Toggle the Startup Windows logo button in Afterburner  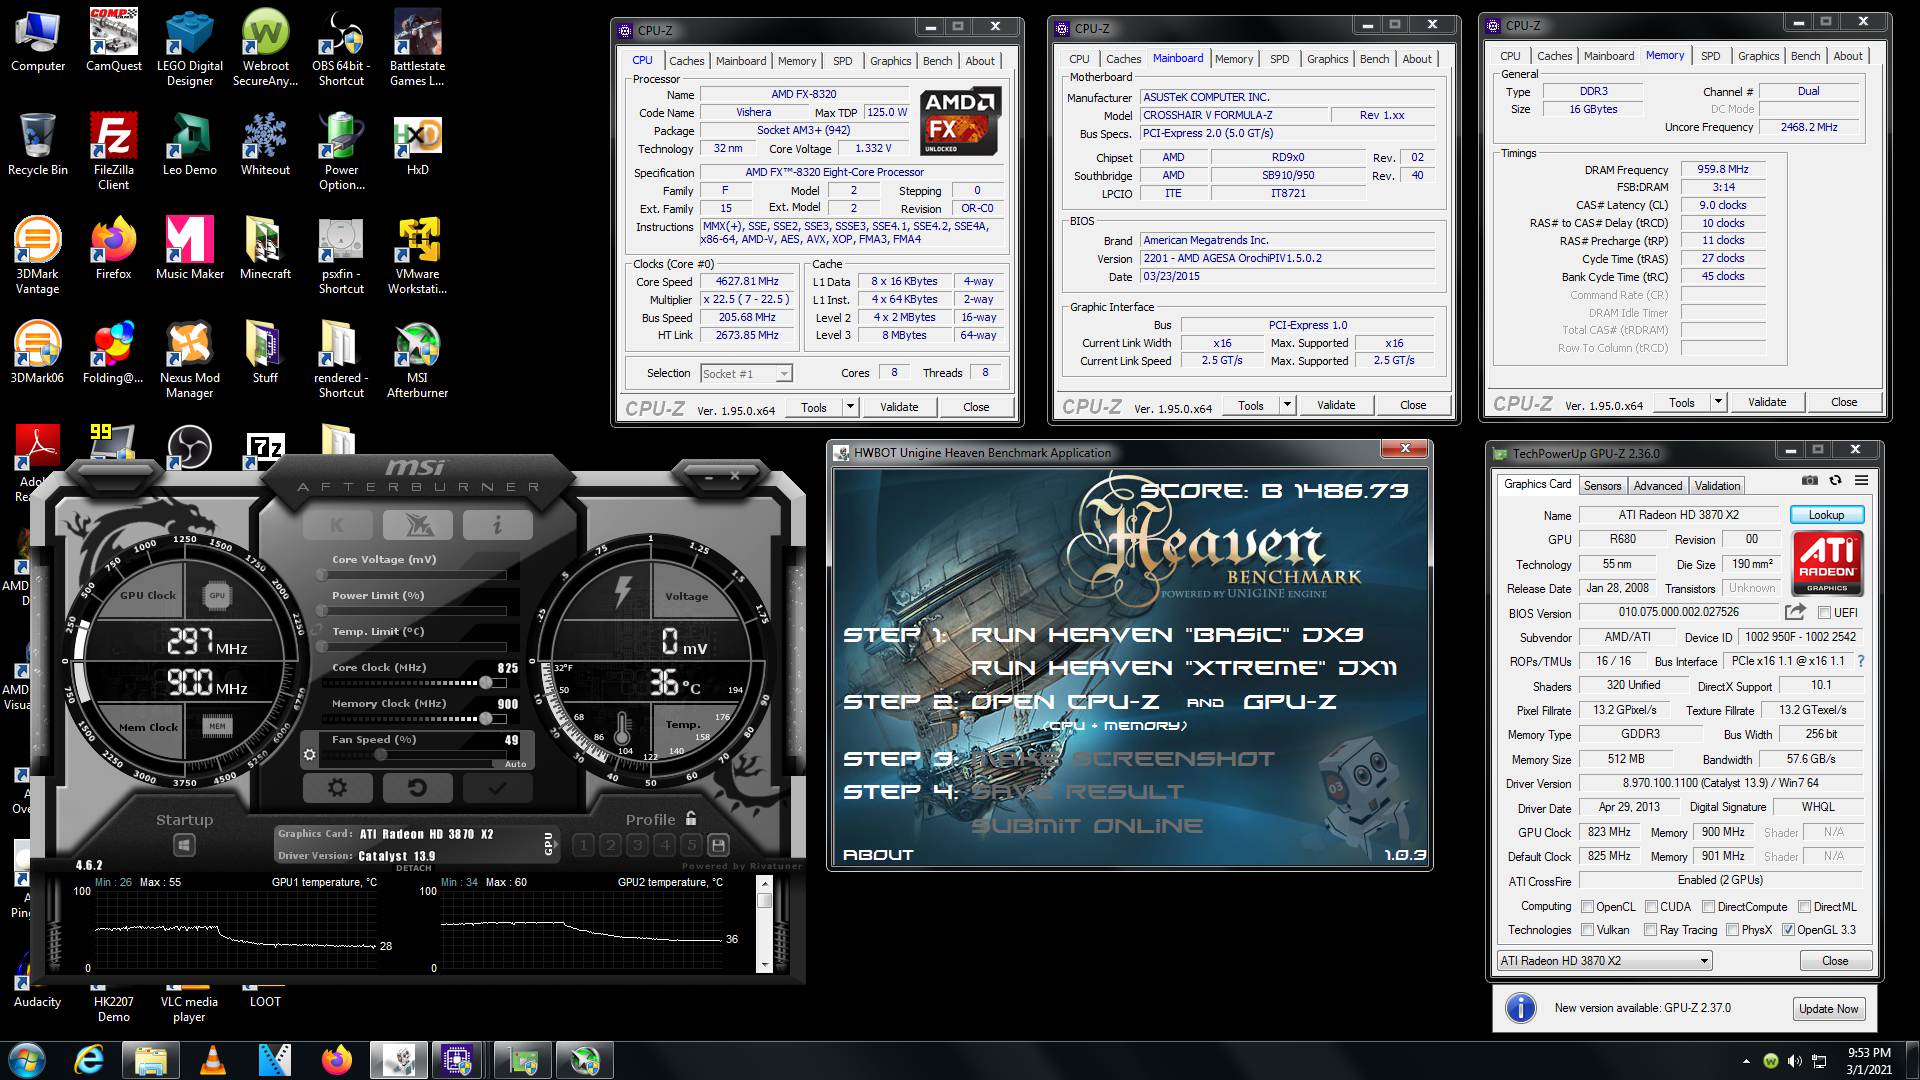click(184, 846)
